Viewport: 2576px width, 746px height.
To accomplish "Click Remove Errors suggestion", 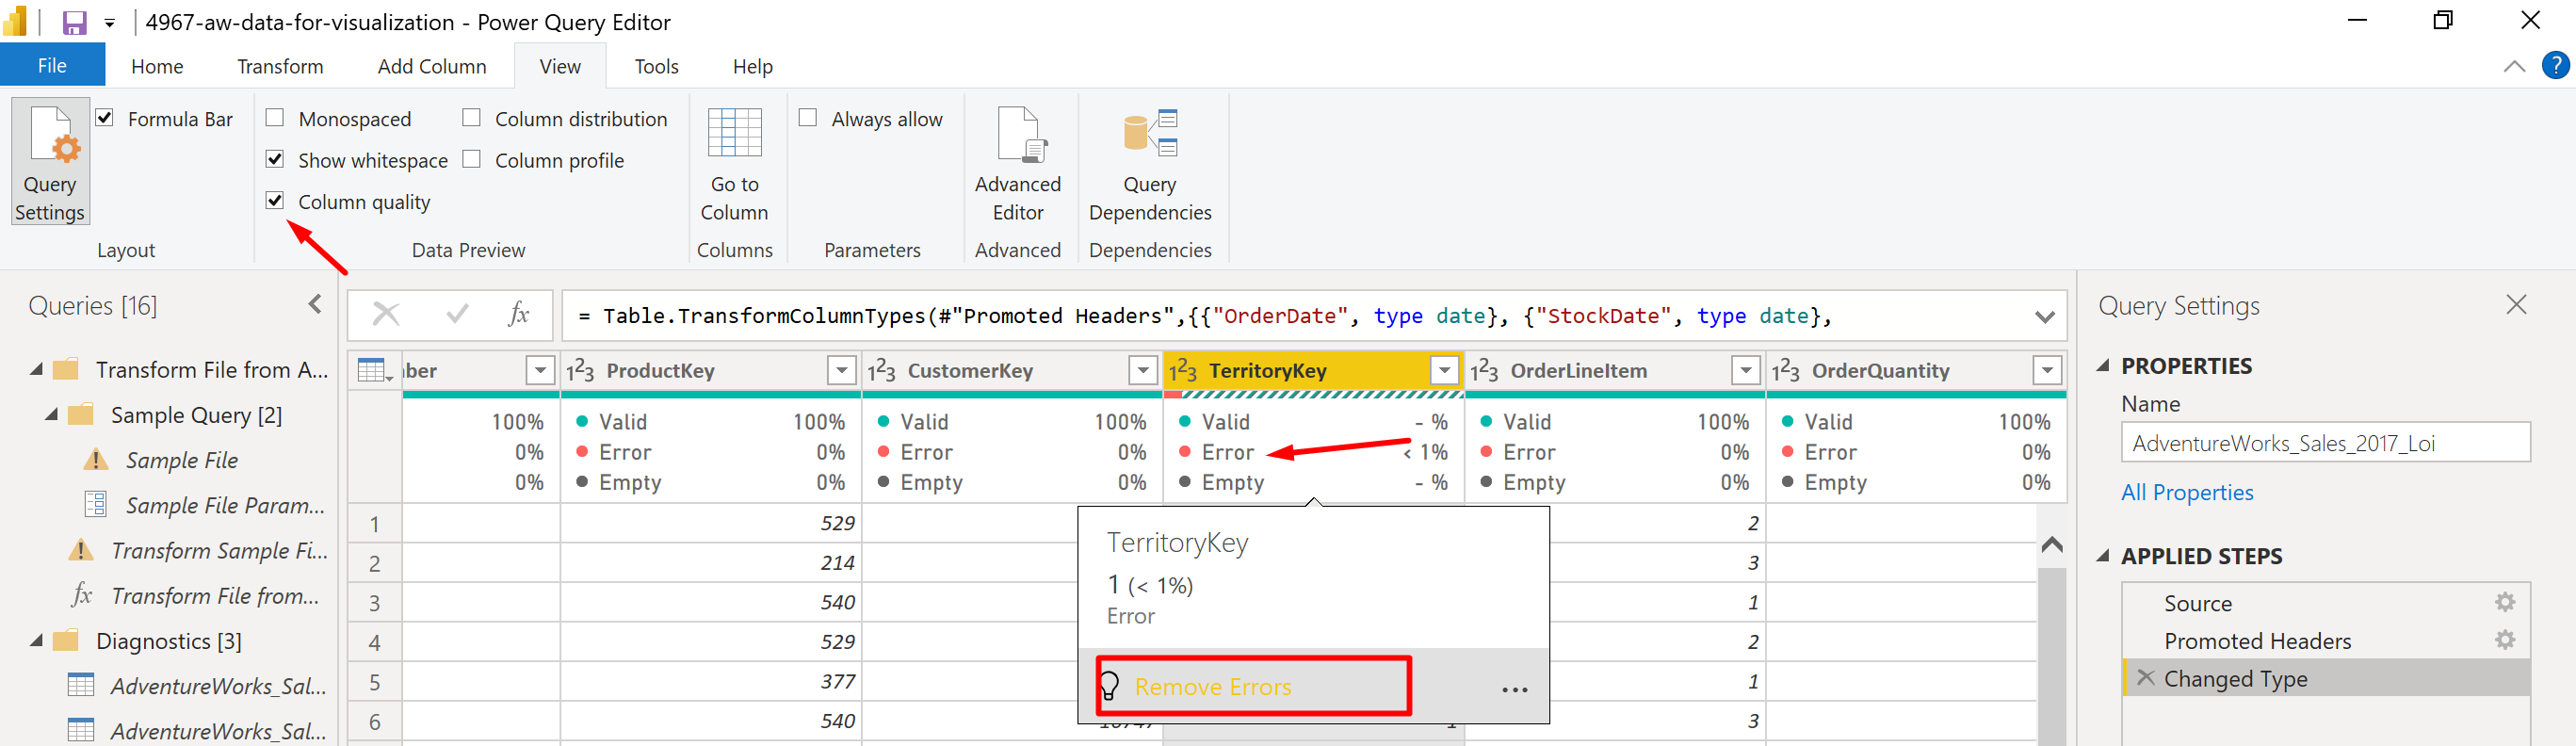I will [x=1213, y=687].
